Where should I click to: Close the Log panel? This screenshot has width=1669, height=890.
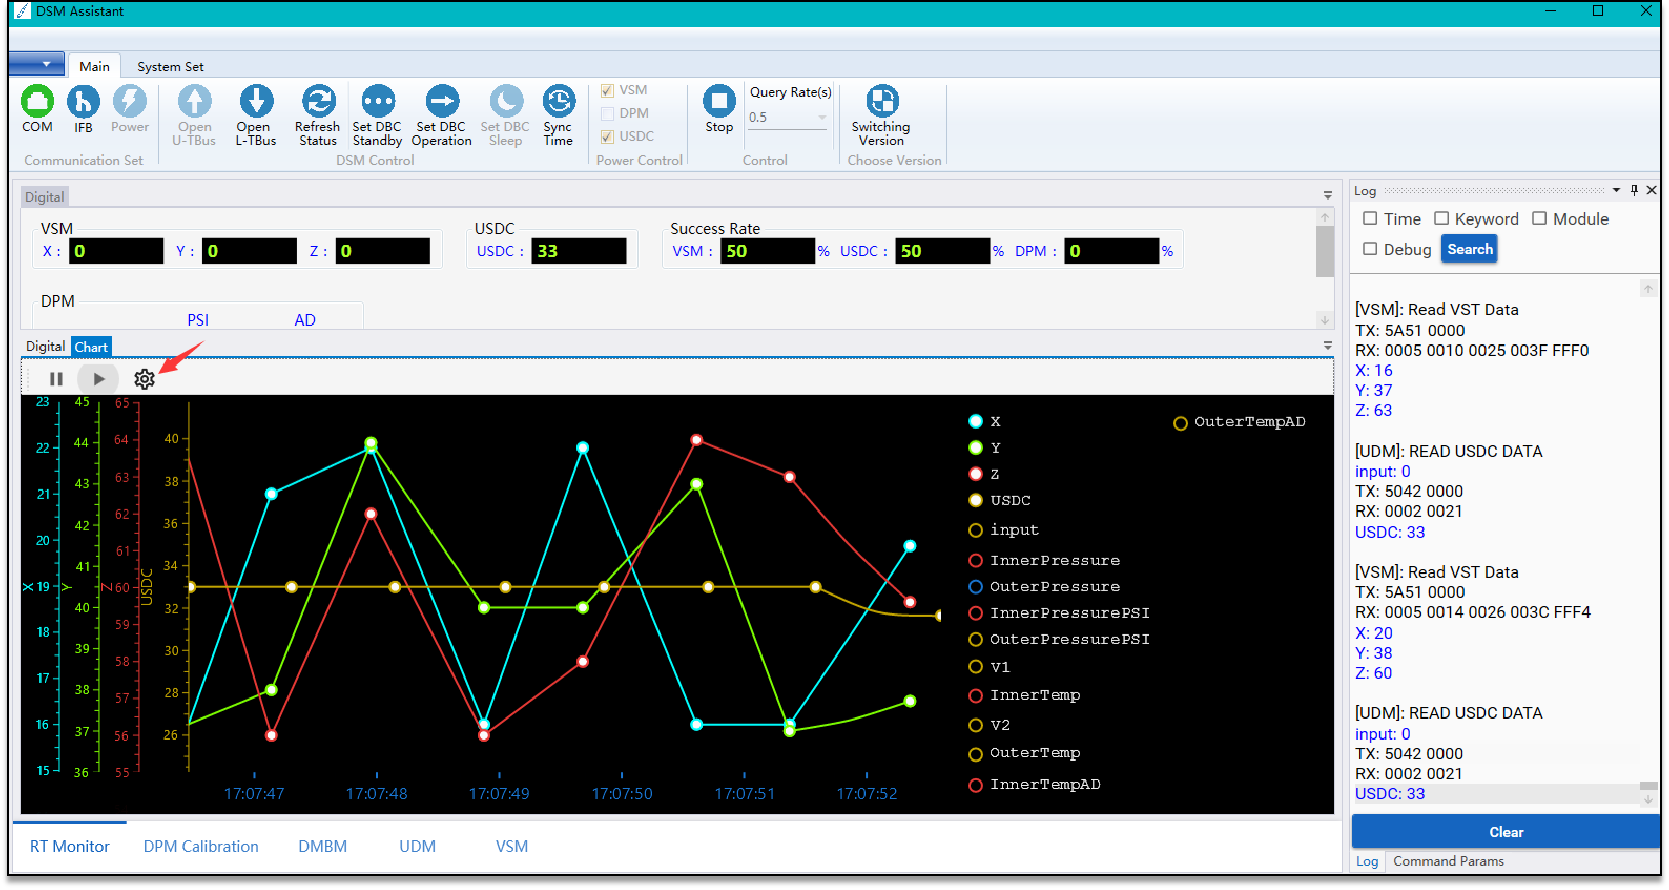(x=1651, y=190)
